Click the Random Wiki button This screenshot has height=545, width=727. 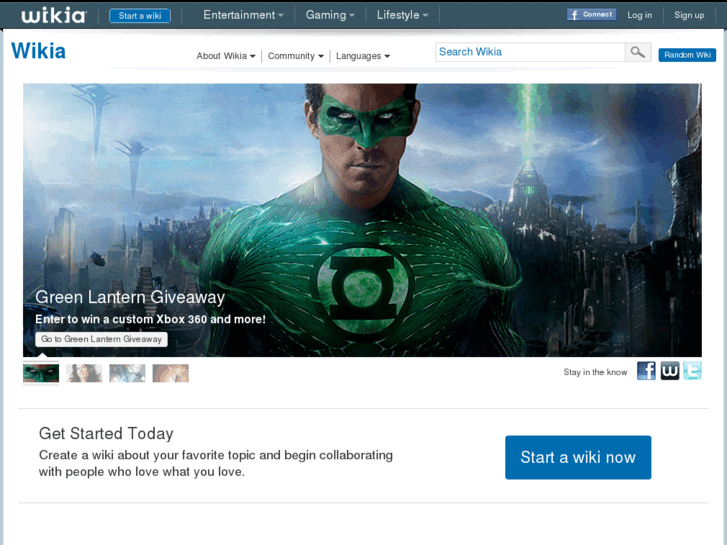click(x=687, y=55)
